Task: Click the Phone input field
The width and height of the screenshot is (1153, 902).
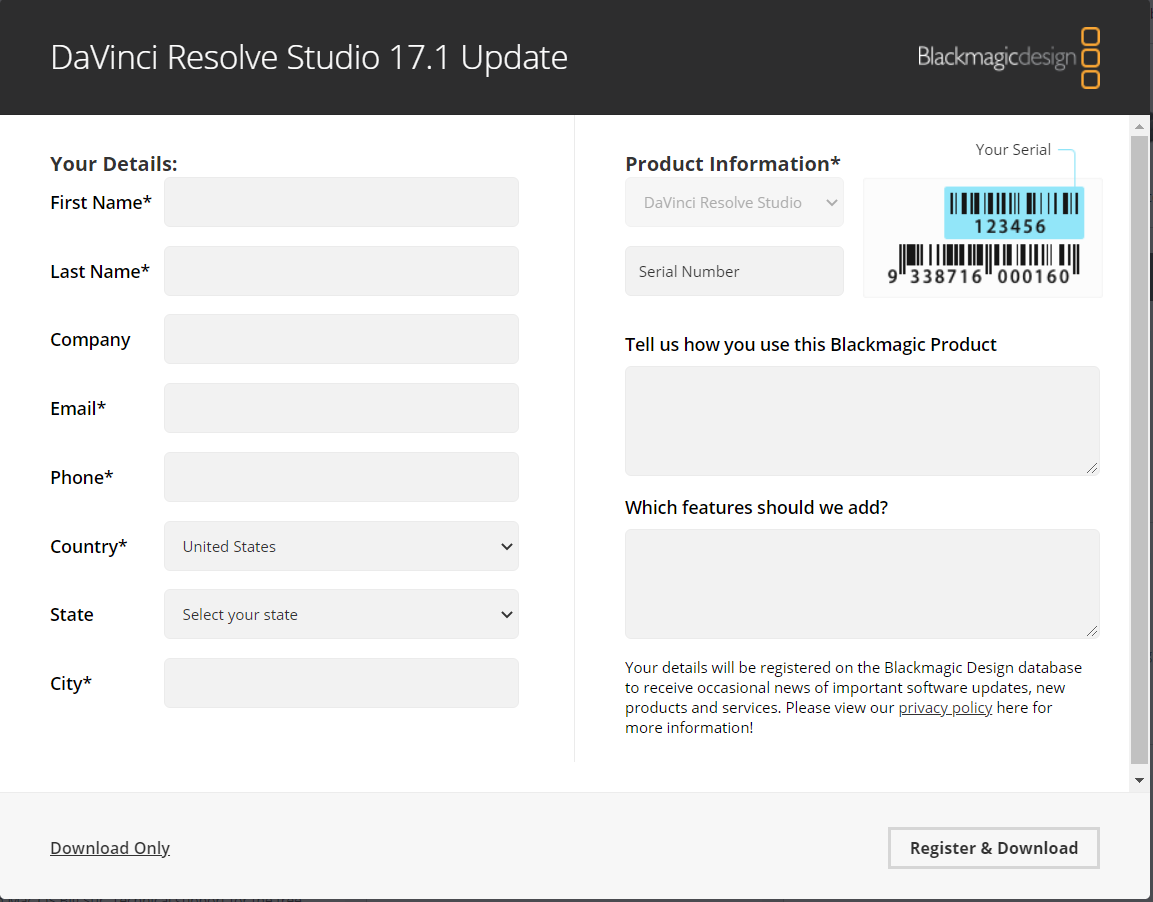Action: (x=341, y=477)
